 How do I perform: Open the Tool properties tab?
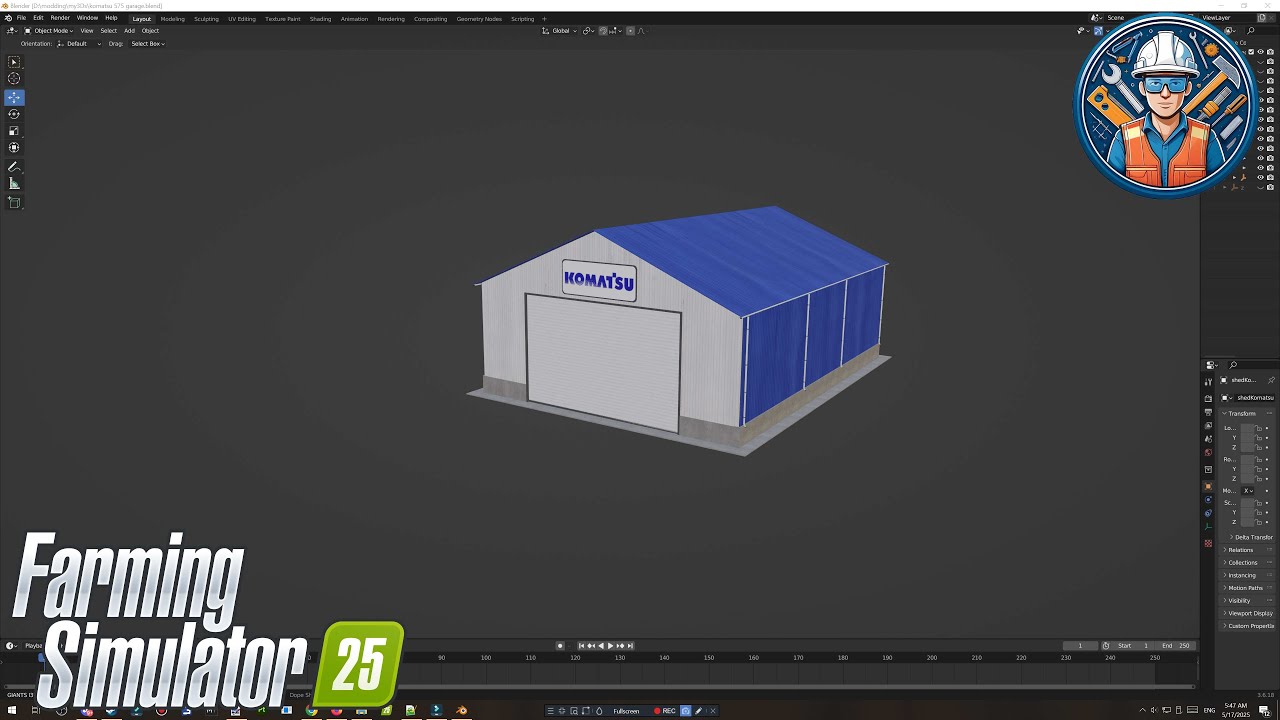[1208, 381]
